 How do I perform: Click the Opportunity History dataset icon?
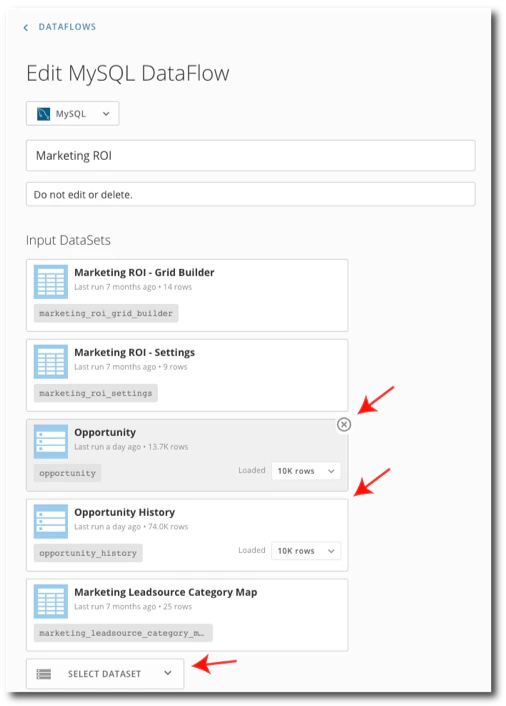[x=51, y=521]
